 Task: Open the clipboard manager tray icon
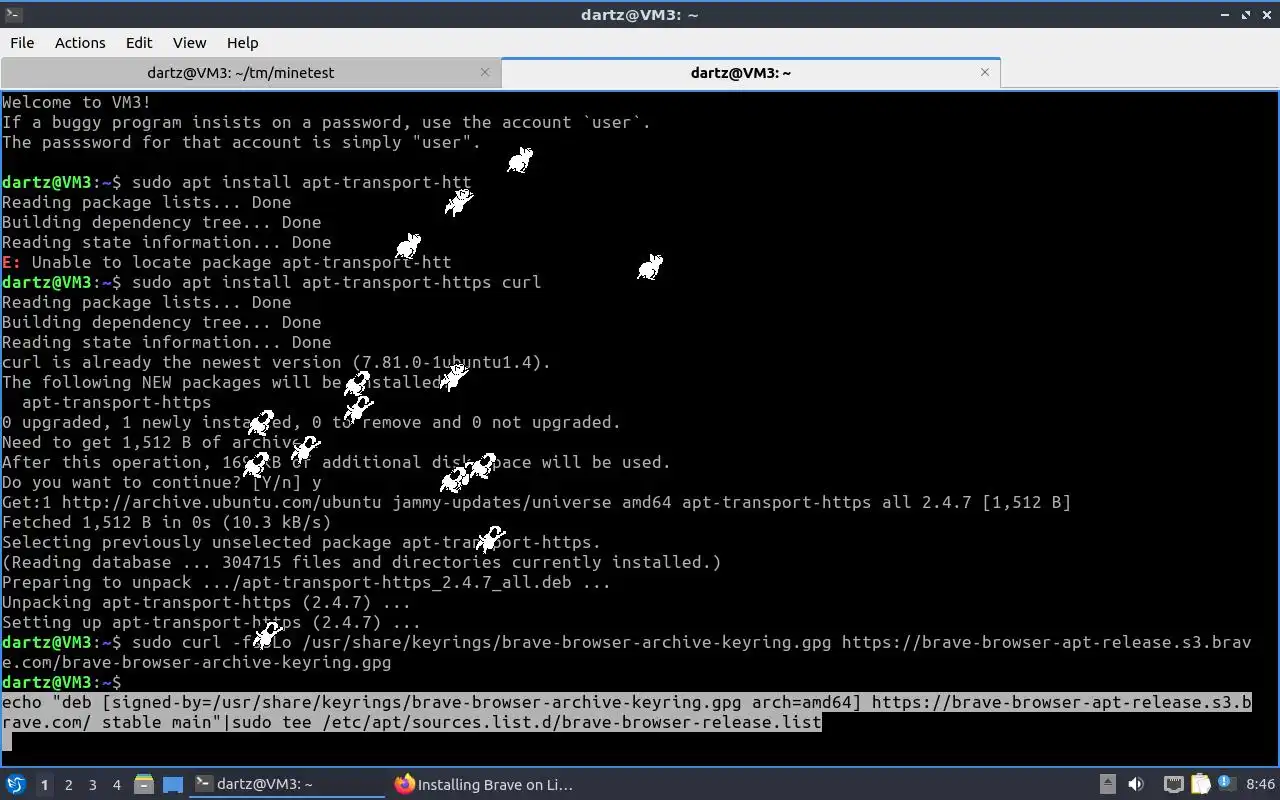[x=1200, y=785]
